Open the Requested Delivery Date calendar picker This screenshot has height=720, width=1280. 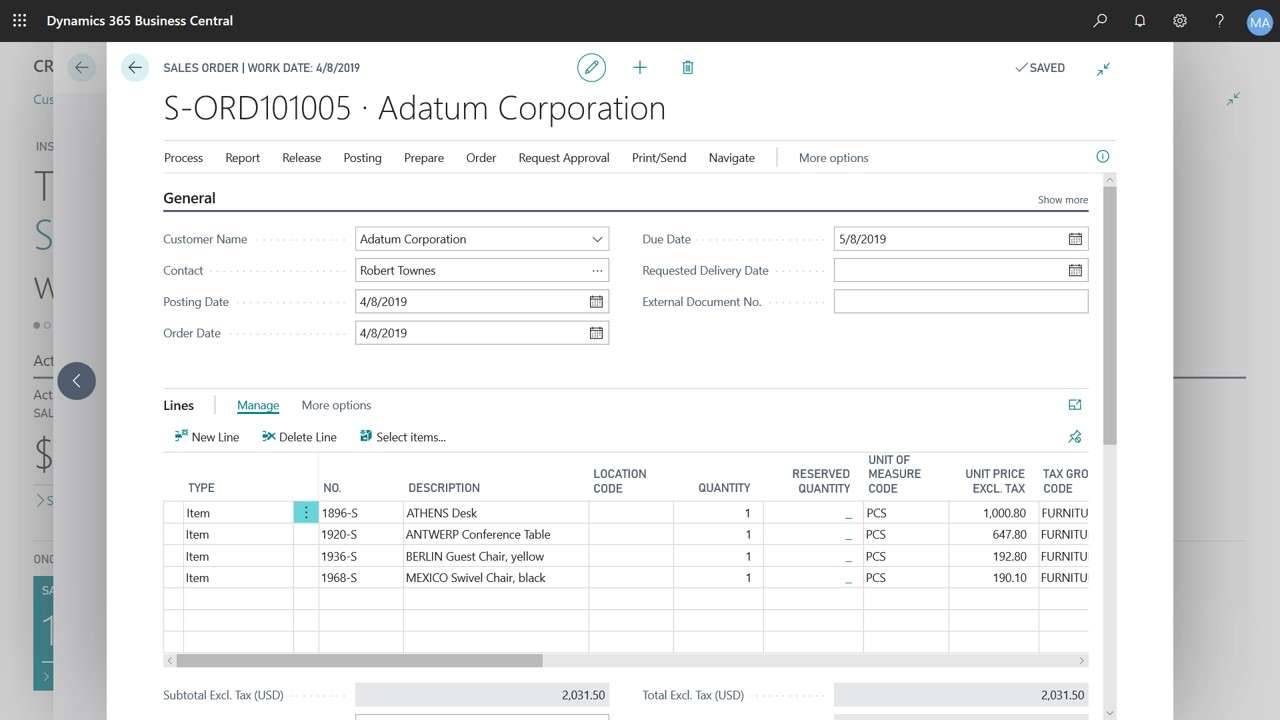[x=1075, y=270]
